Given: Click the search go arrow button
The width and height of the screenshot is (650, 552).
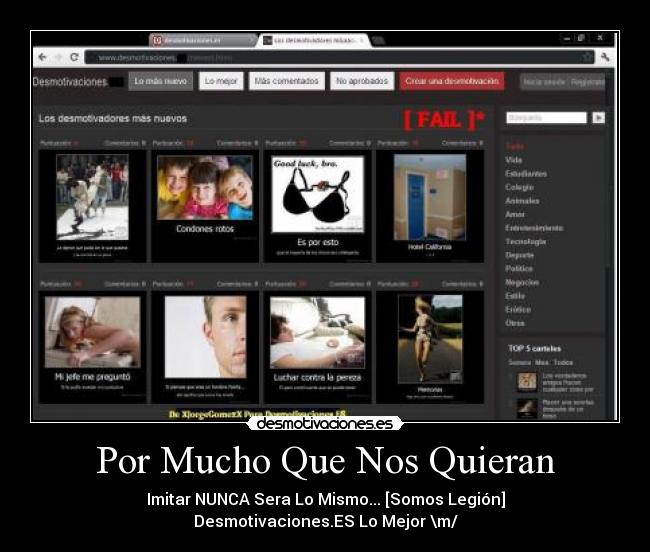Looking at the screenshot, I should [x=598, y=118].
